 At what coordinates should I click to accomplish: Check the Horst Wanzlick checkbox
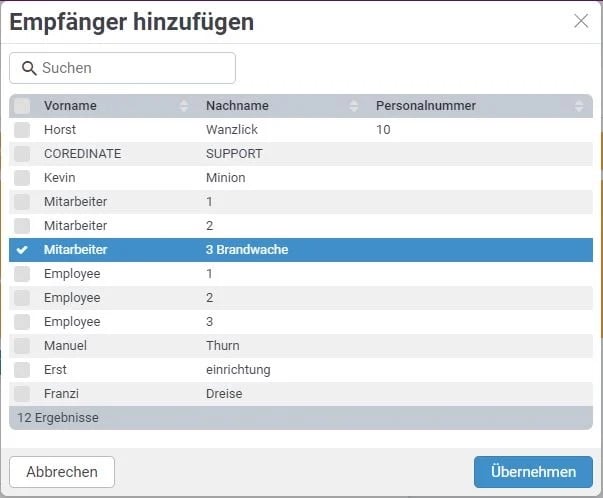pyautogui.click(x=22, y=130)
